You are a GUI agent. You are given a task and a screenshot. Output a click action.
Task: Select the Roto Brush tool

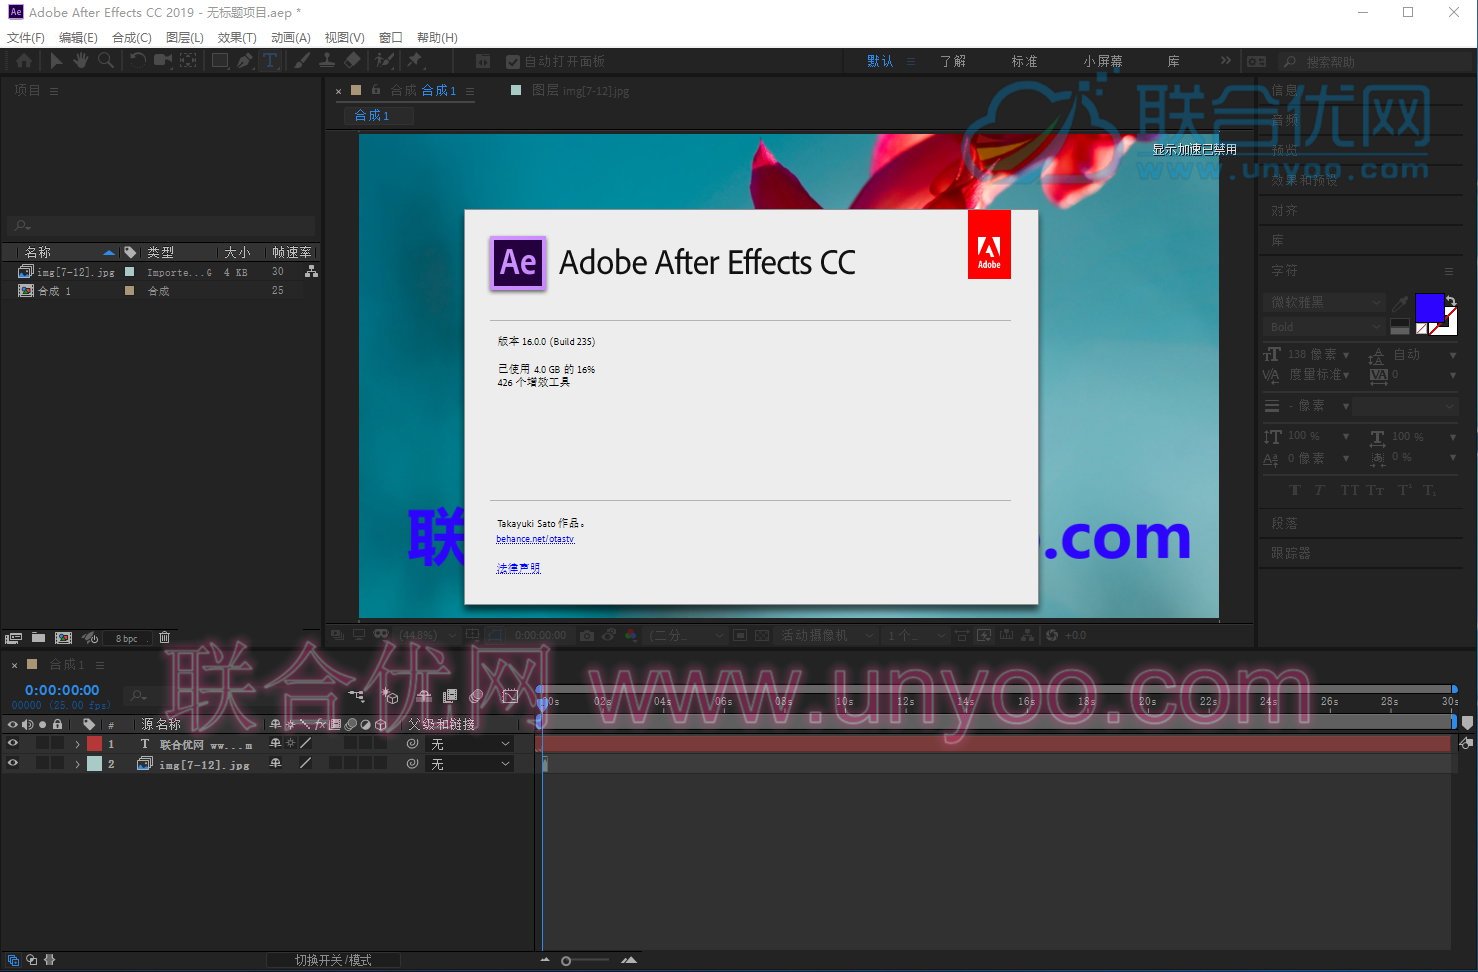point(384,61)
